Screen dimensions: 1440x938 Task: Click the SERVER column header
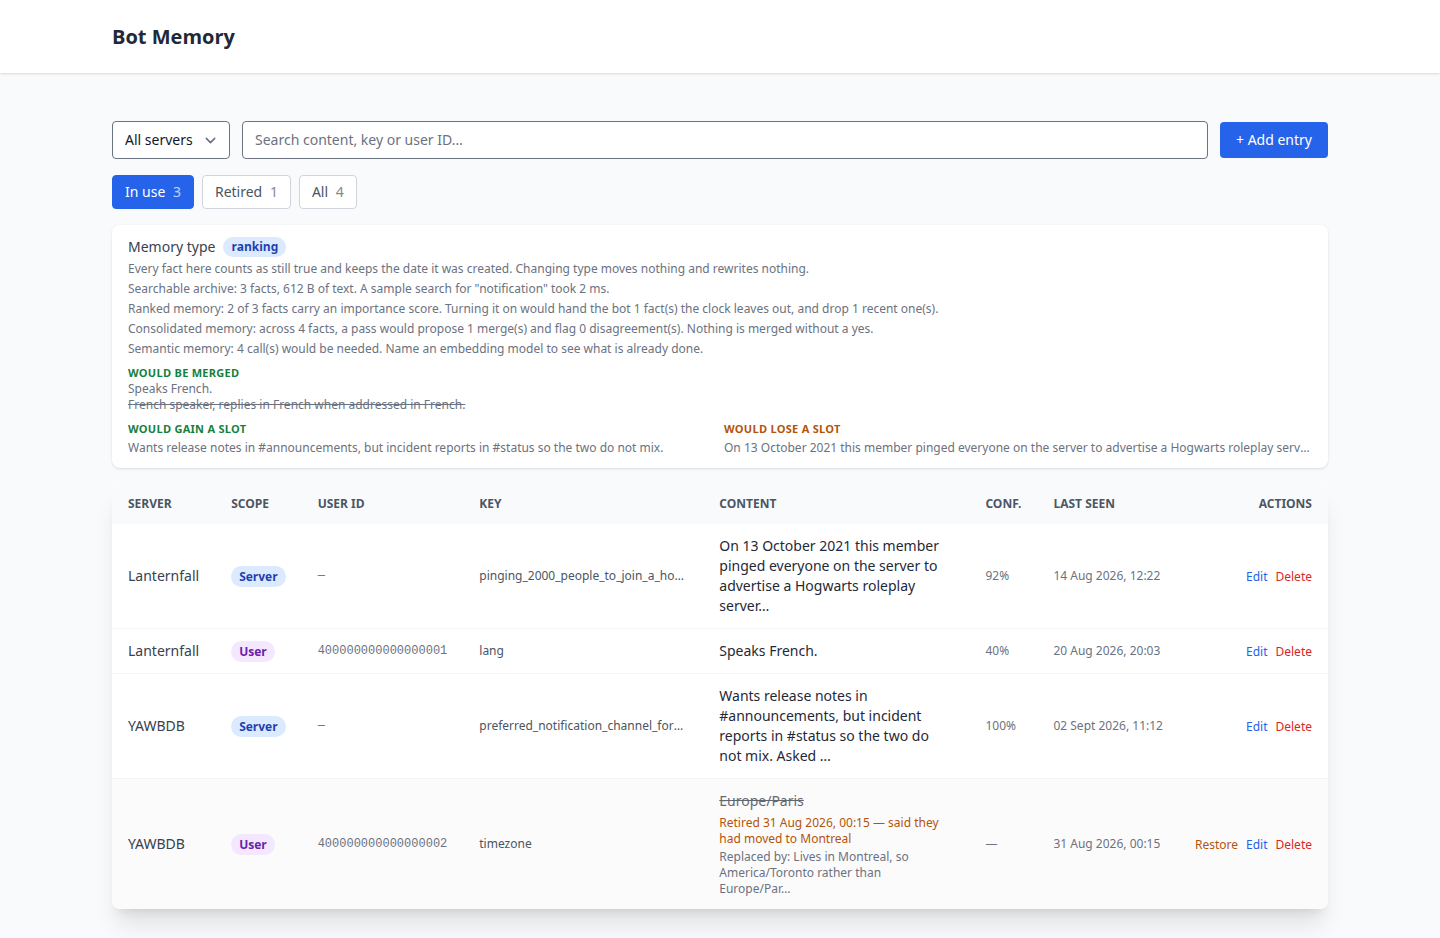click(x=150, y=504)
